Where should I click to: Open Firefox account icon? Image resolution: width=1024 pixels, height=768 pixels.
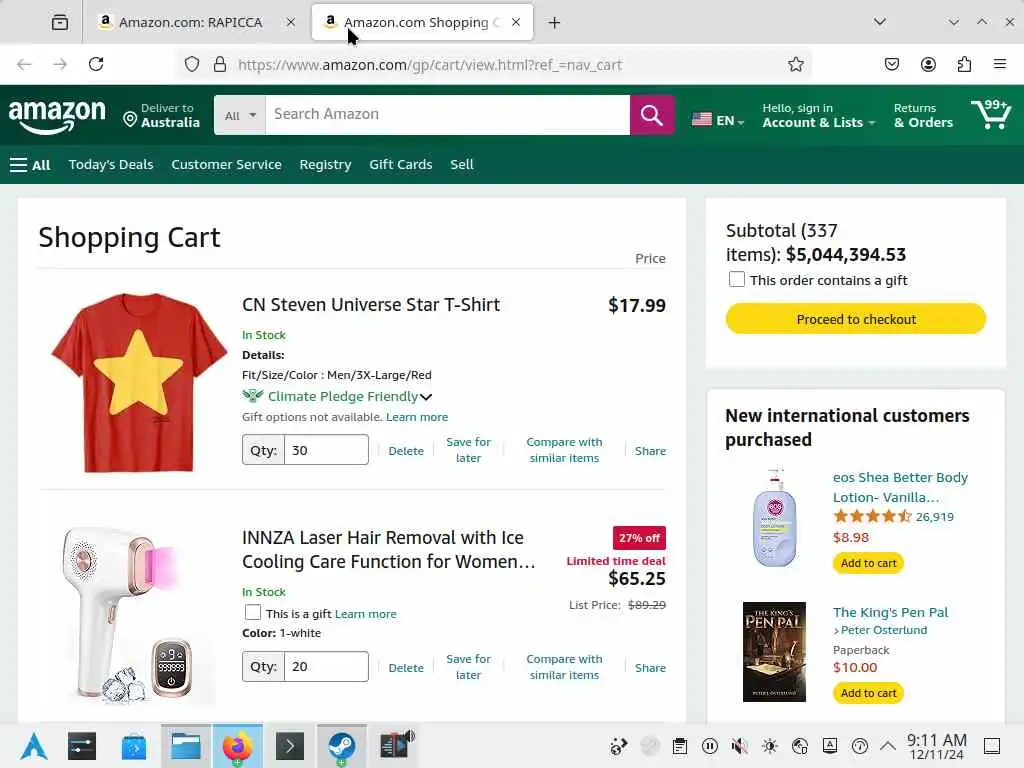(928, 64)
